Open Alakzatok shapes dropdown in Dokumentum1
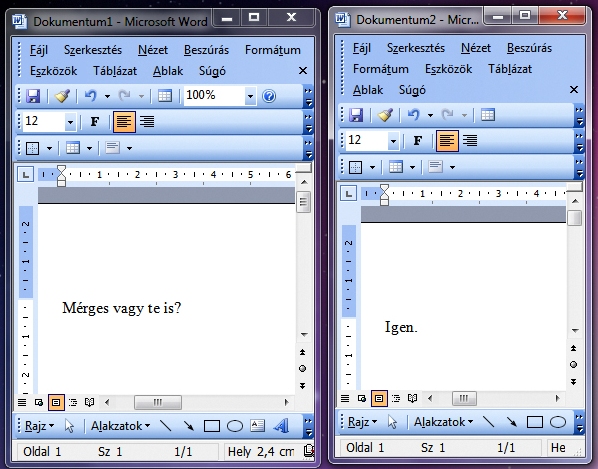The width and height of the screenshot is (598, 469). click(120, 426)
